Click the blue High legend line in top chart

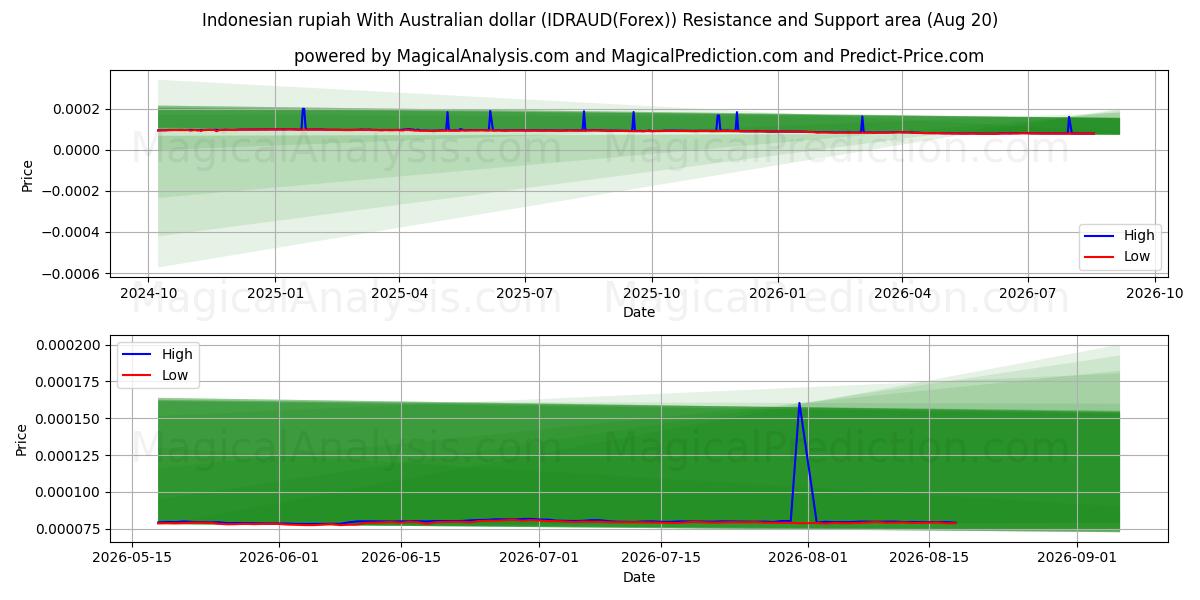[1100, 236]
